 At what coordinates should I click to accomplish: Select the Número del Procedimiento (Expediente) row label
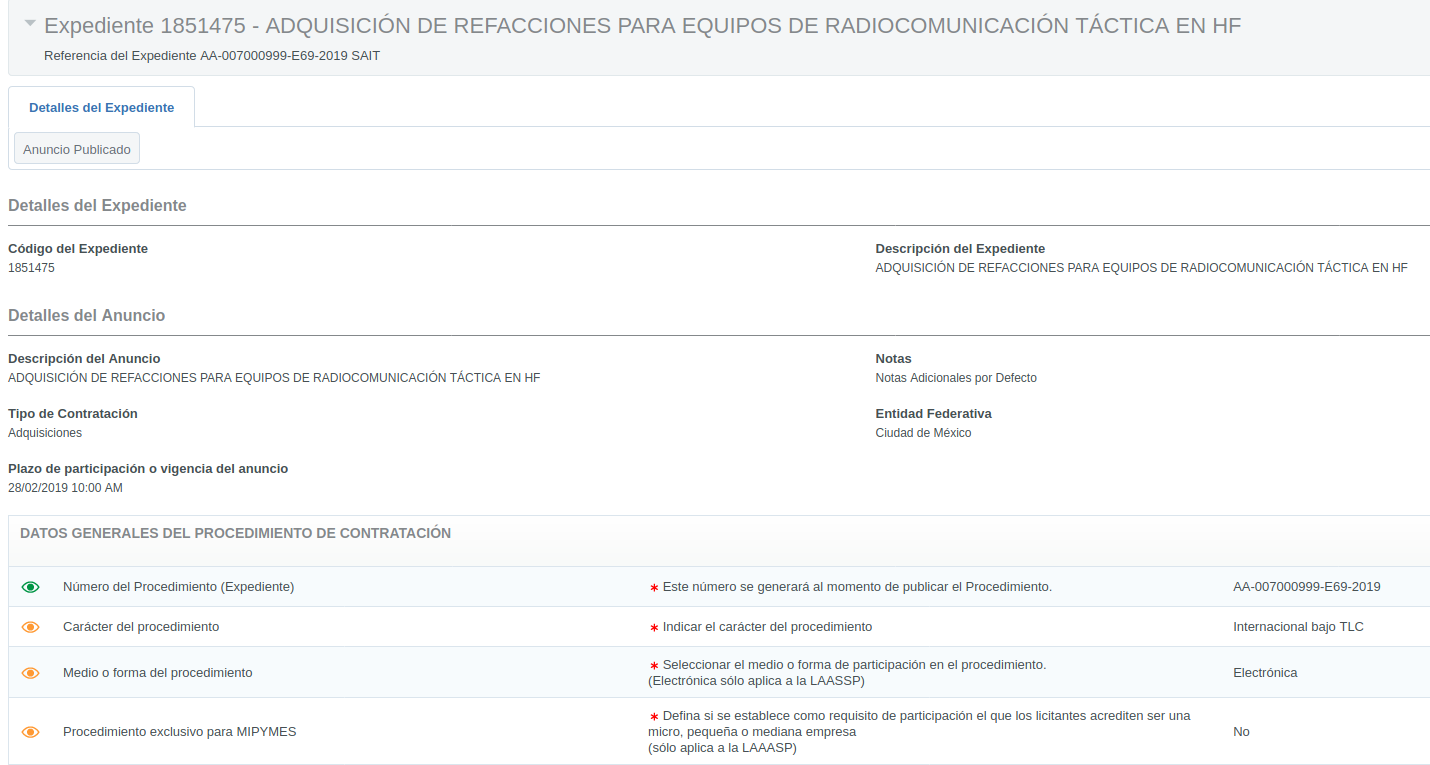pyautogui.click(x=178, y=587)
